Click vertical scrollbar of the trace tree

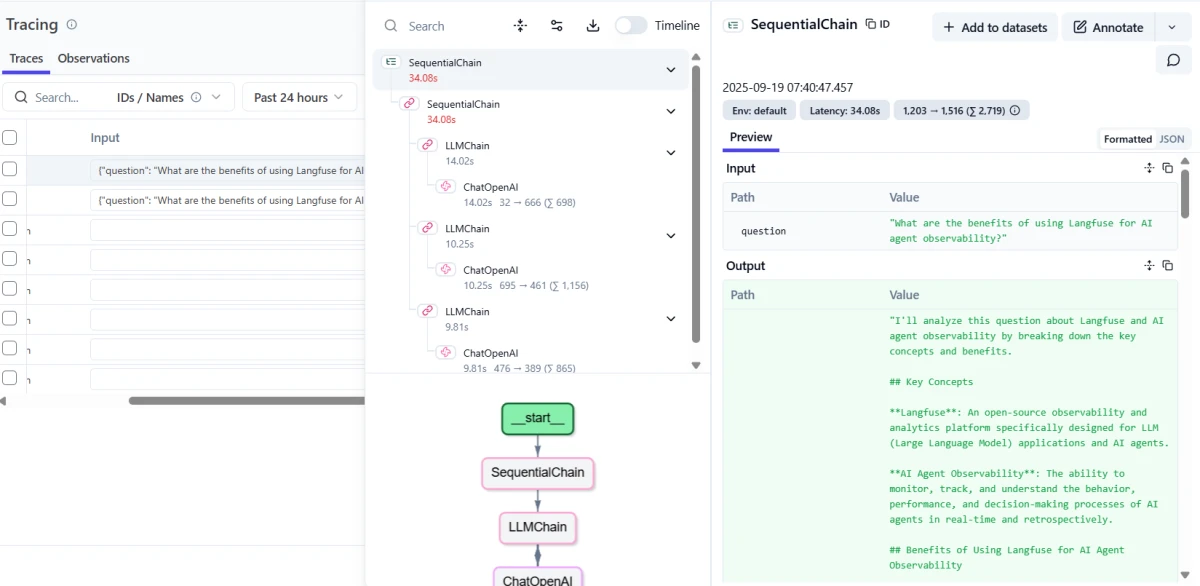click(696, 205)
